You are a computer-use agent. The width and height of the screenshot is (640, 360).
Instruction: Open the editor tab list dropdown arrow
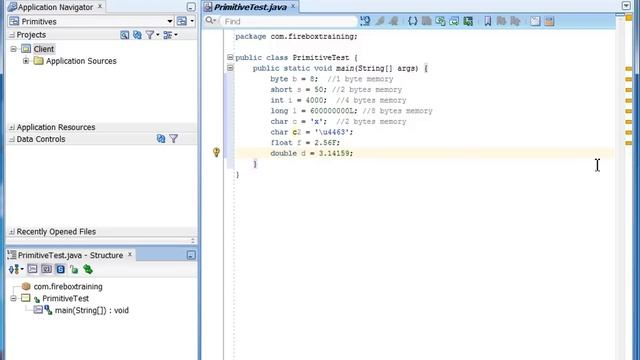(626, 5)
